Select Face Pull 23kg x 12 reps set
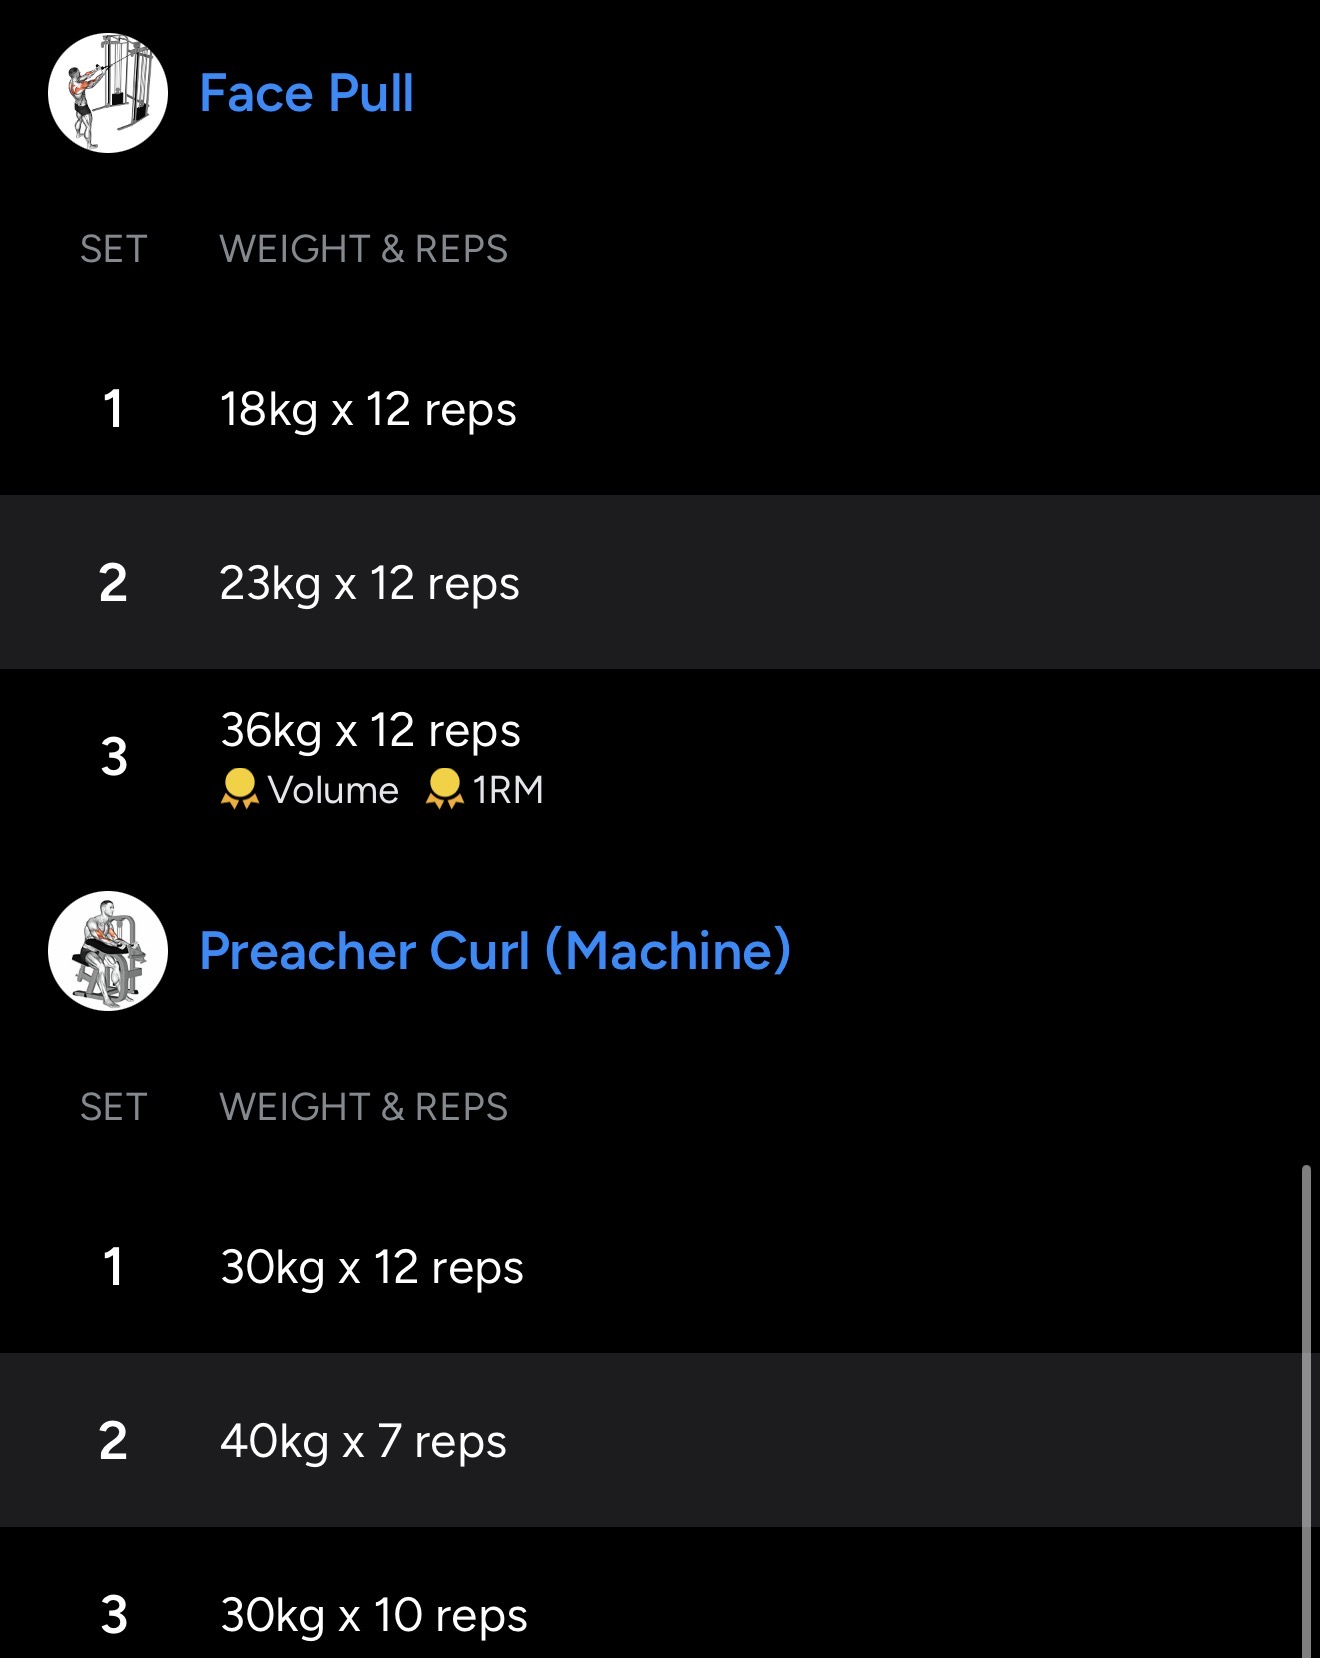This screenshot has height=1658, width=1320. pyautogui.click(x=369, y=583)
